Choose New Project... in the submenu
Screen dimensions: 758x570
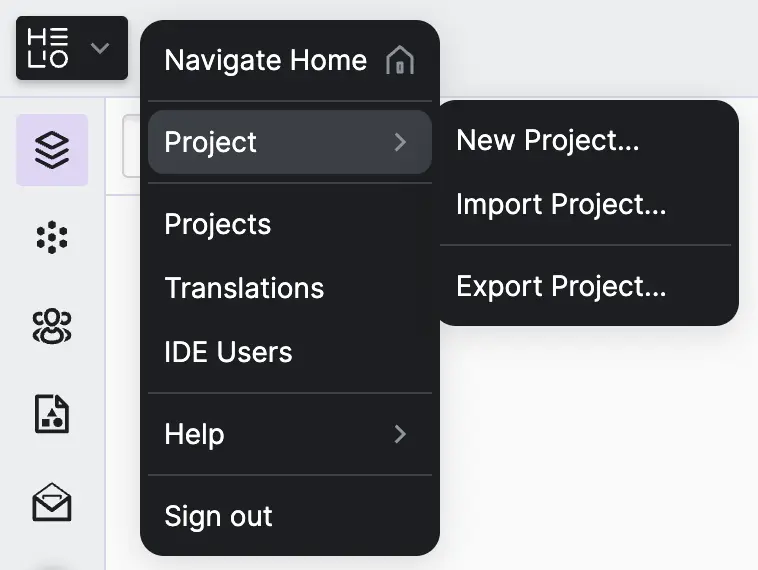coord(547,140)
